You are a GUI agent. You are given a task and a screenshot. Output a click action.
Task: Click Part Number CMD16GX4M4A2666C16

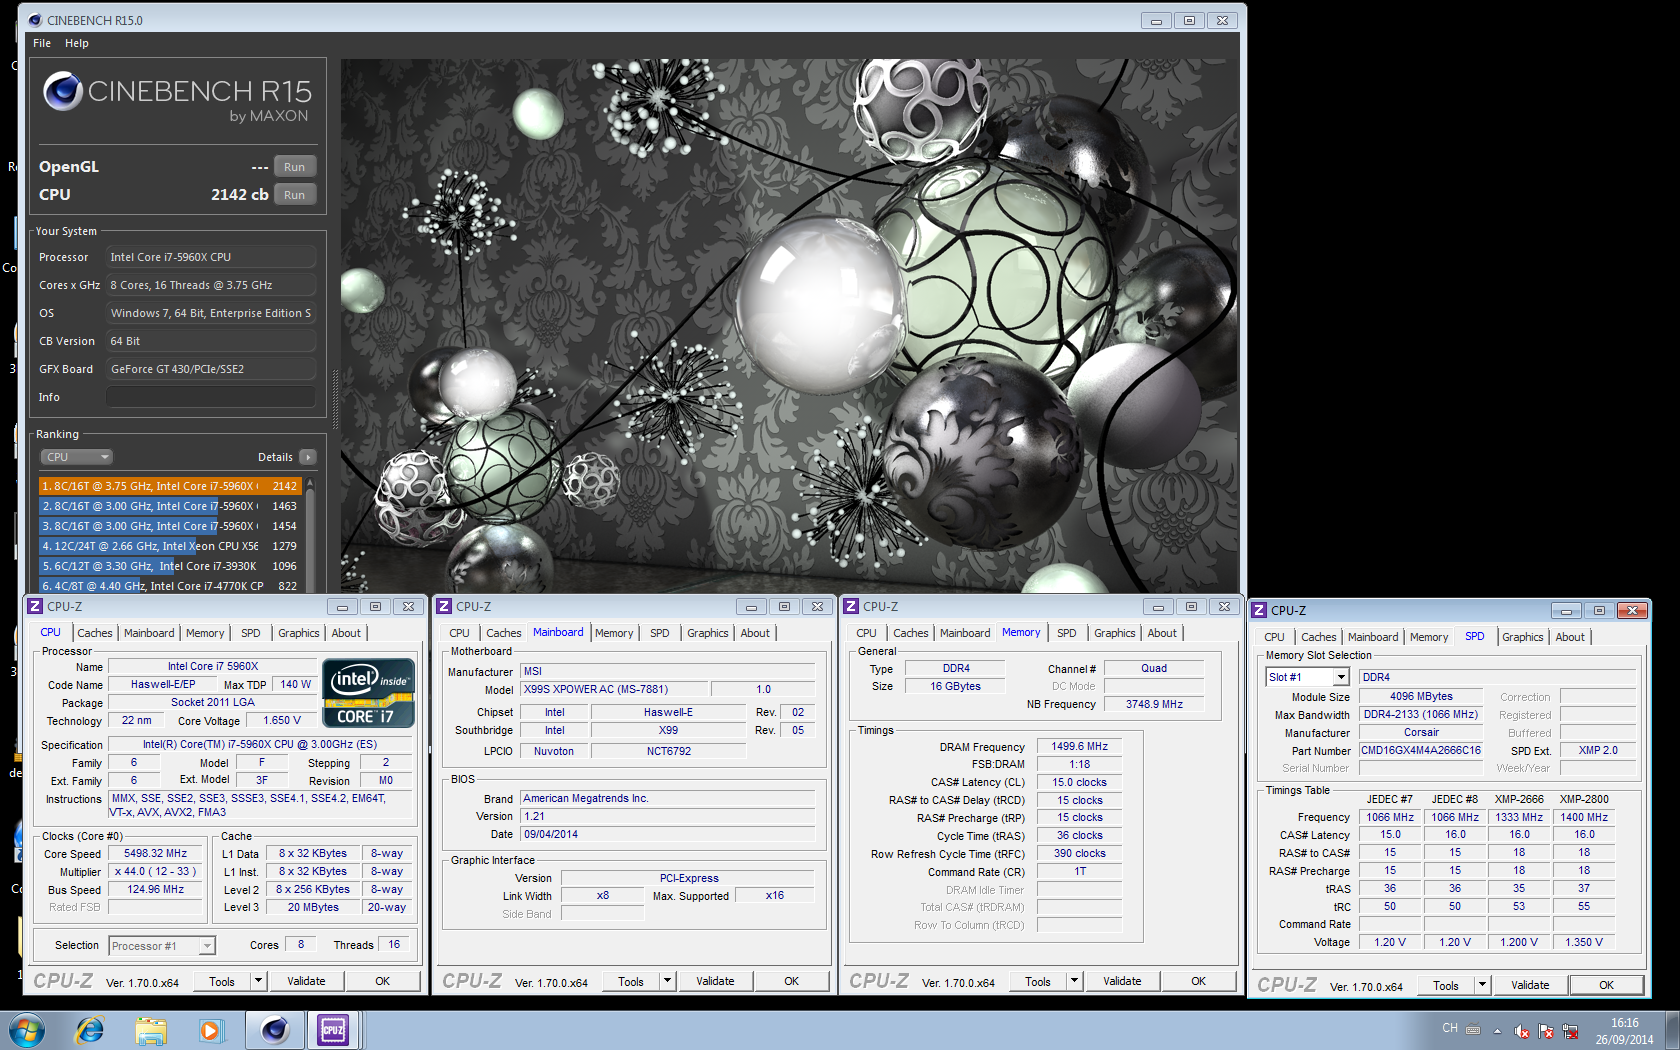click(x=1420, y=750)
